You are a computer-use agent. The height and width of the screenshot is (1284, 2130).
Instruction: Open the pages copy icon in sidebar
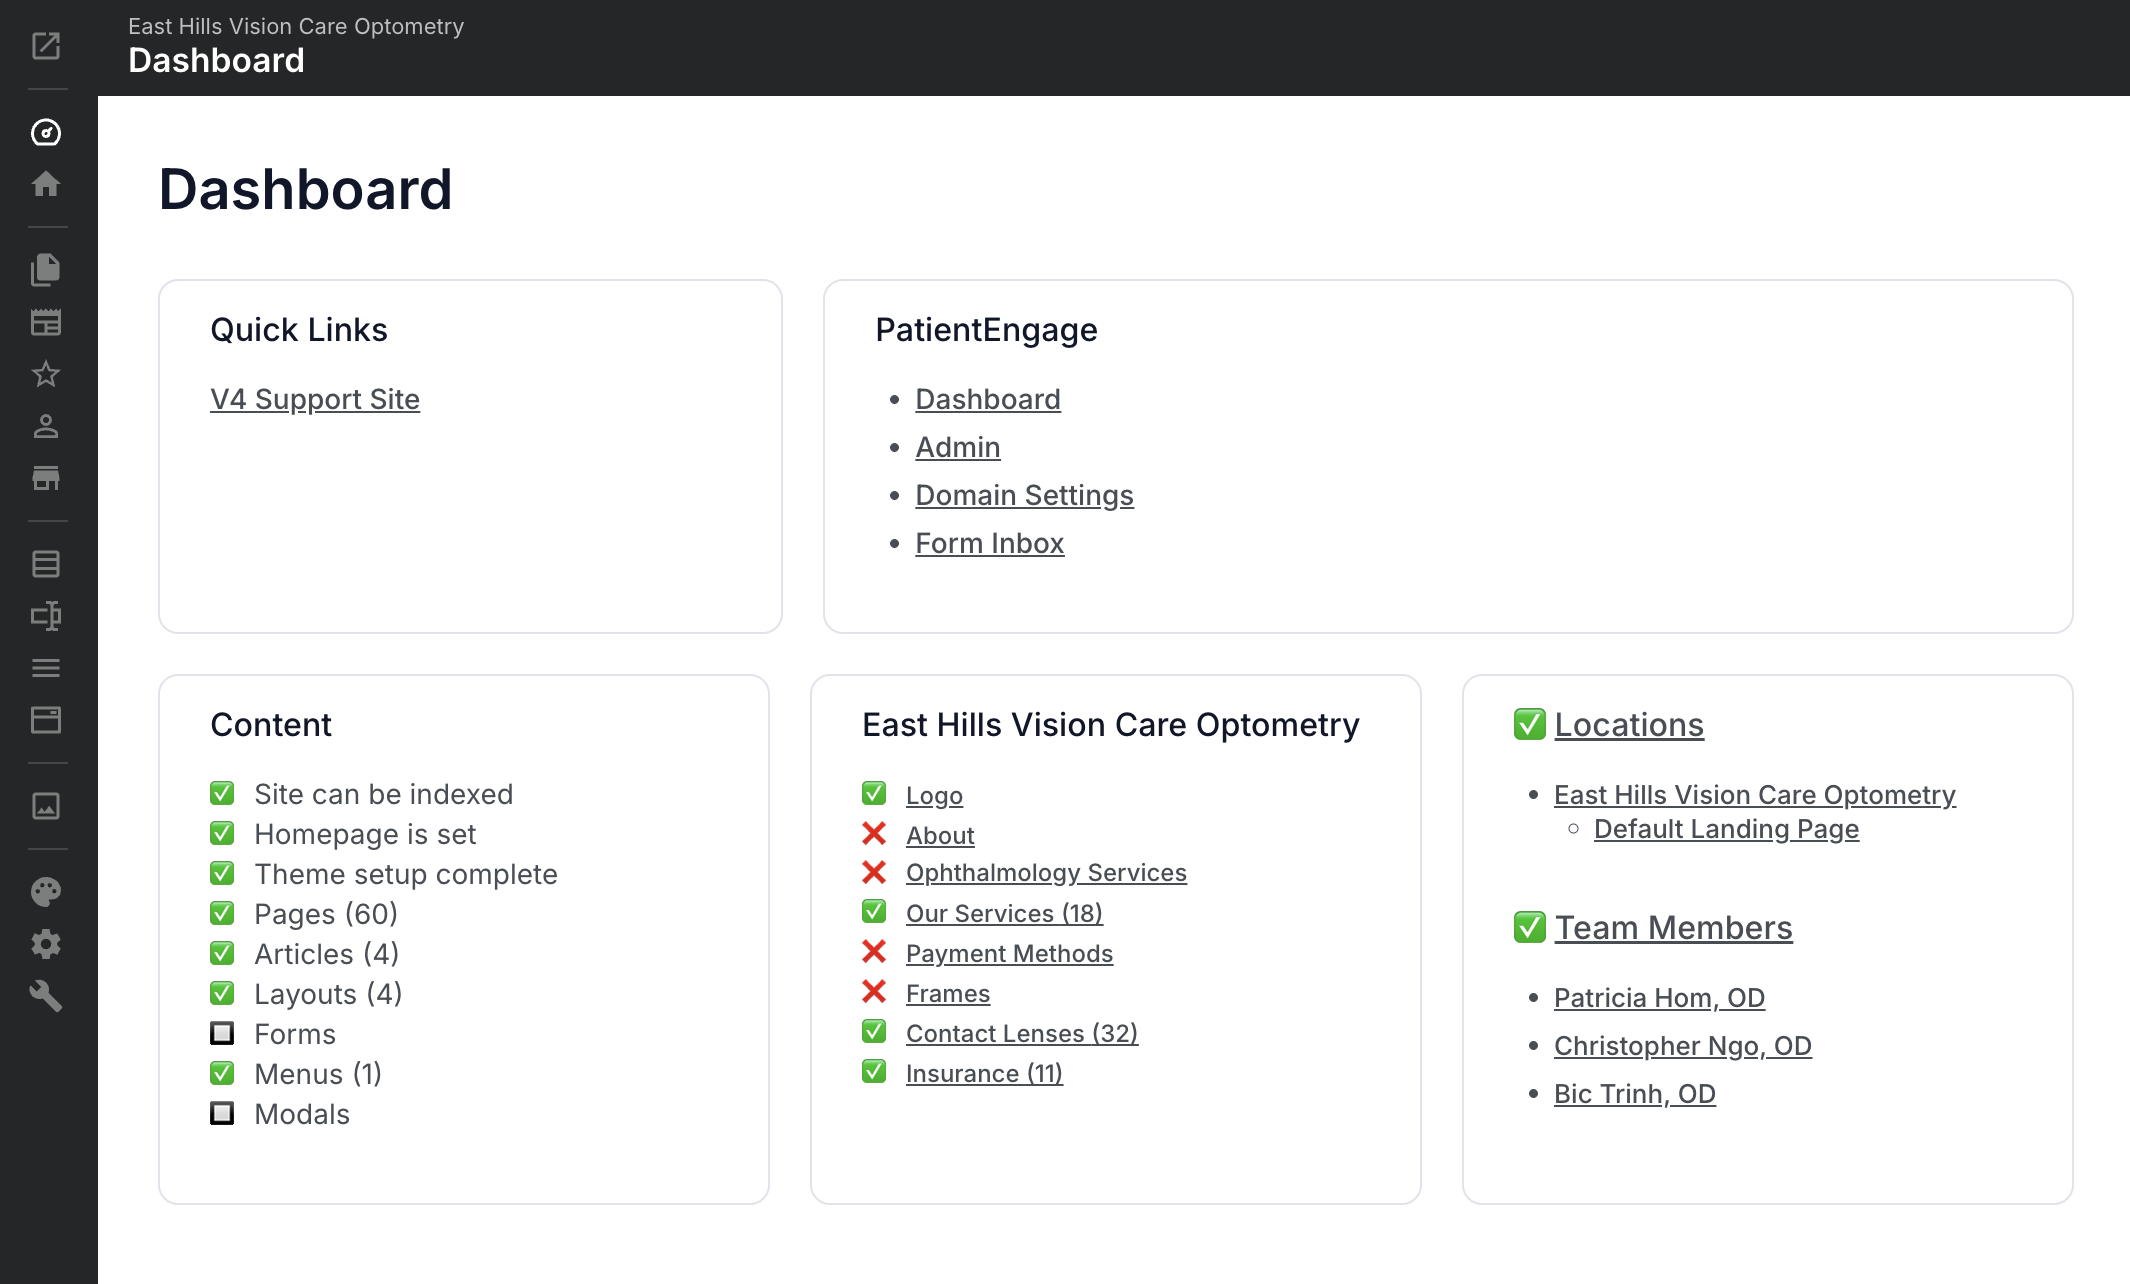click(46, 270)
